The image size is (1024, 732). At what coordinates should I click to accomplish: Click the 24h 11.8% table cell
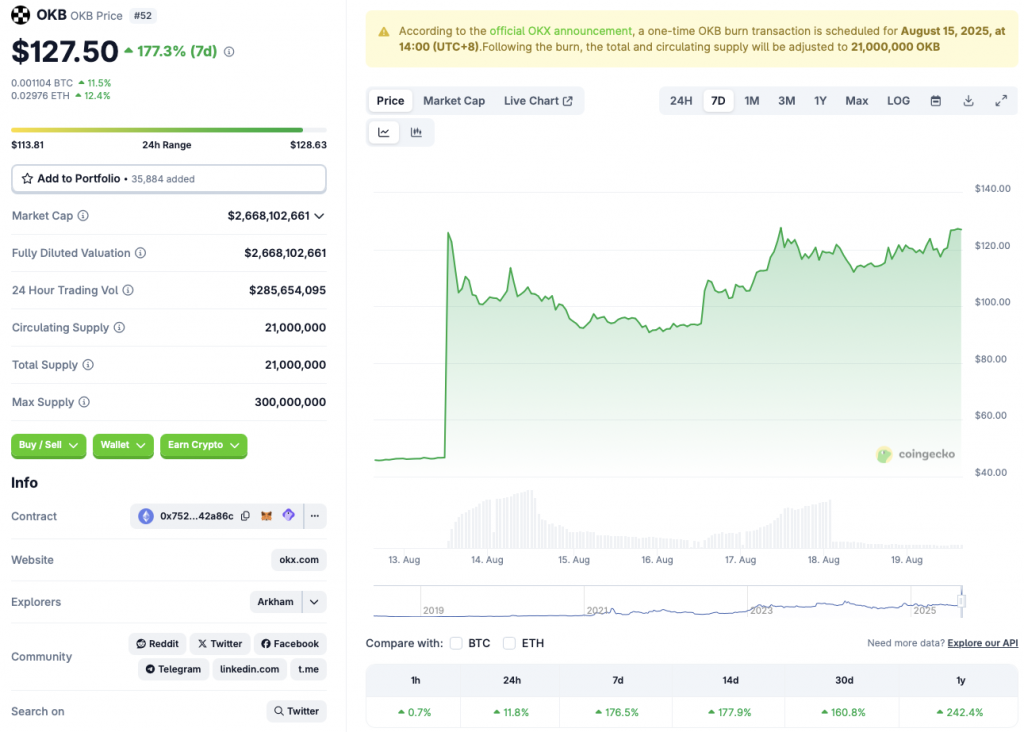tap(511, 712)
